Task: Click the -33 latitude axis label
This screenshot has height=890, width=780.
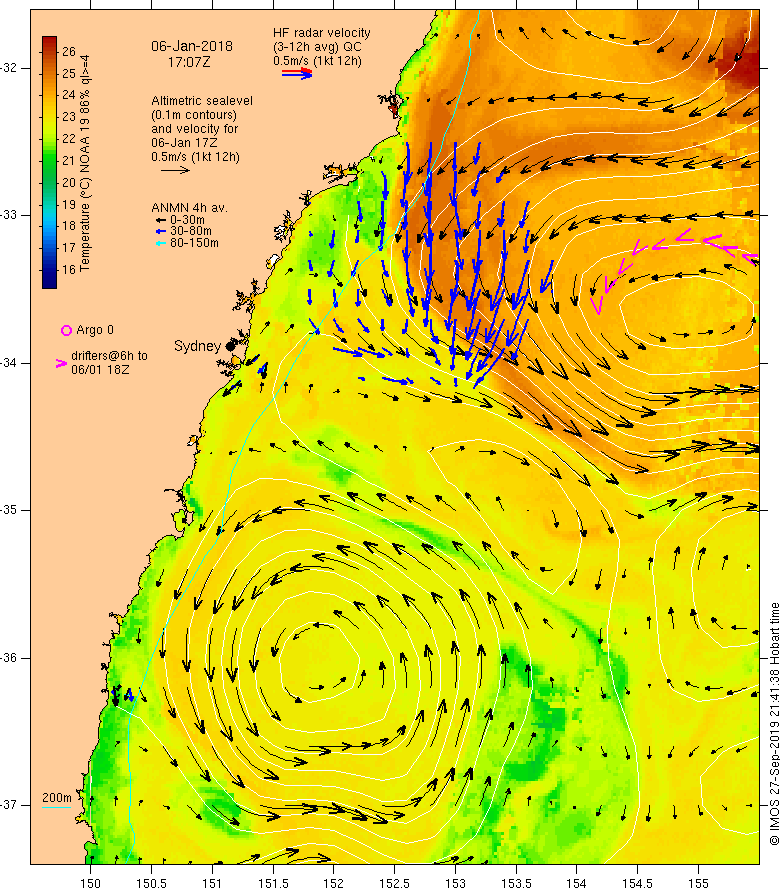Action: [9, 215]
